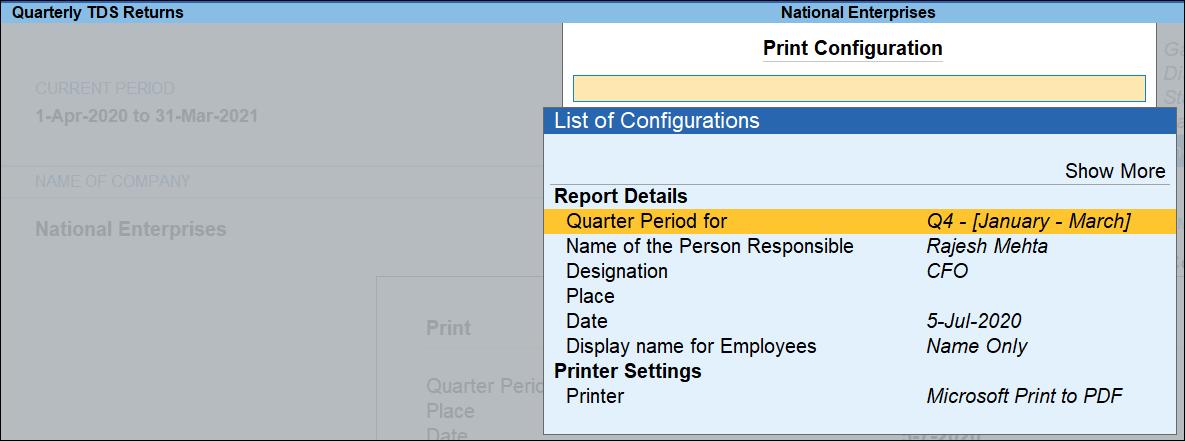Select Display name for Employees option
Viewport: 1185px width, 441px height.
click(691, 346)
